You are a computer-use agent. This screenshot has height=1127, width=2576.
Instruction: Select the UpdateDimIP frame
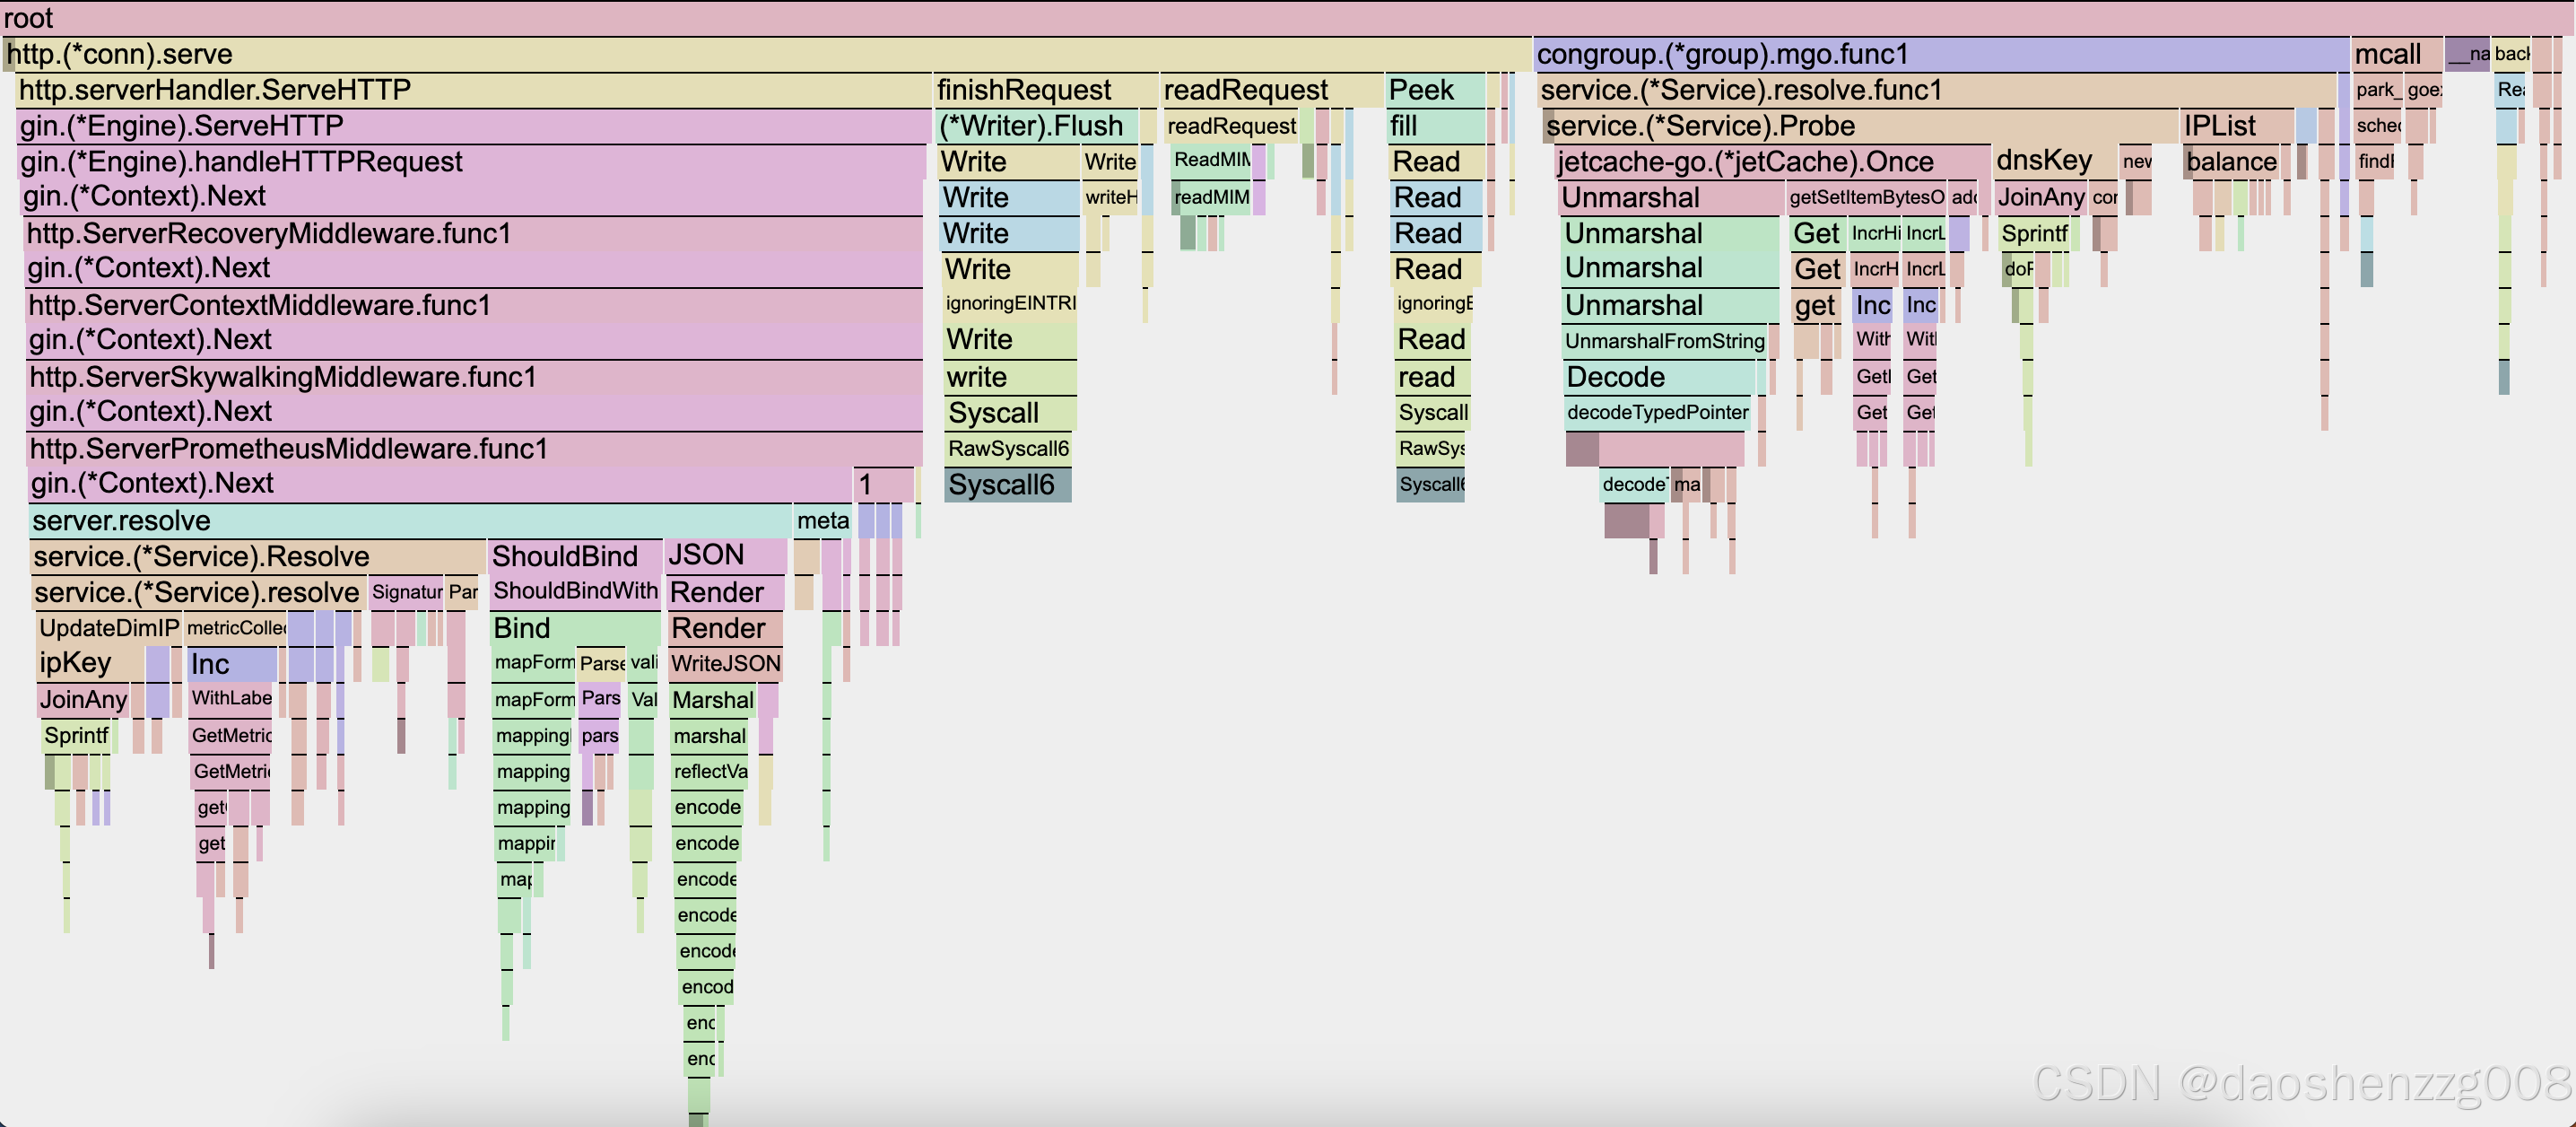[x=108, y=628]
